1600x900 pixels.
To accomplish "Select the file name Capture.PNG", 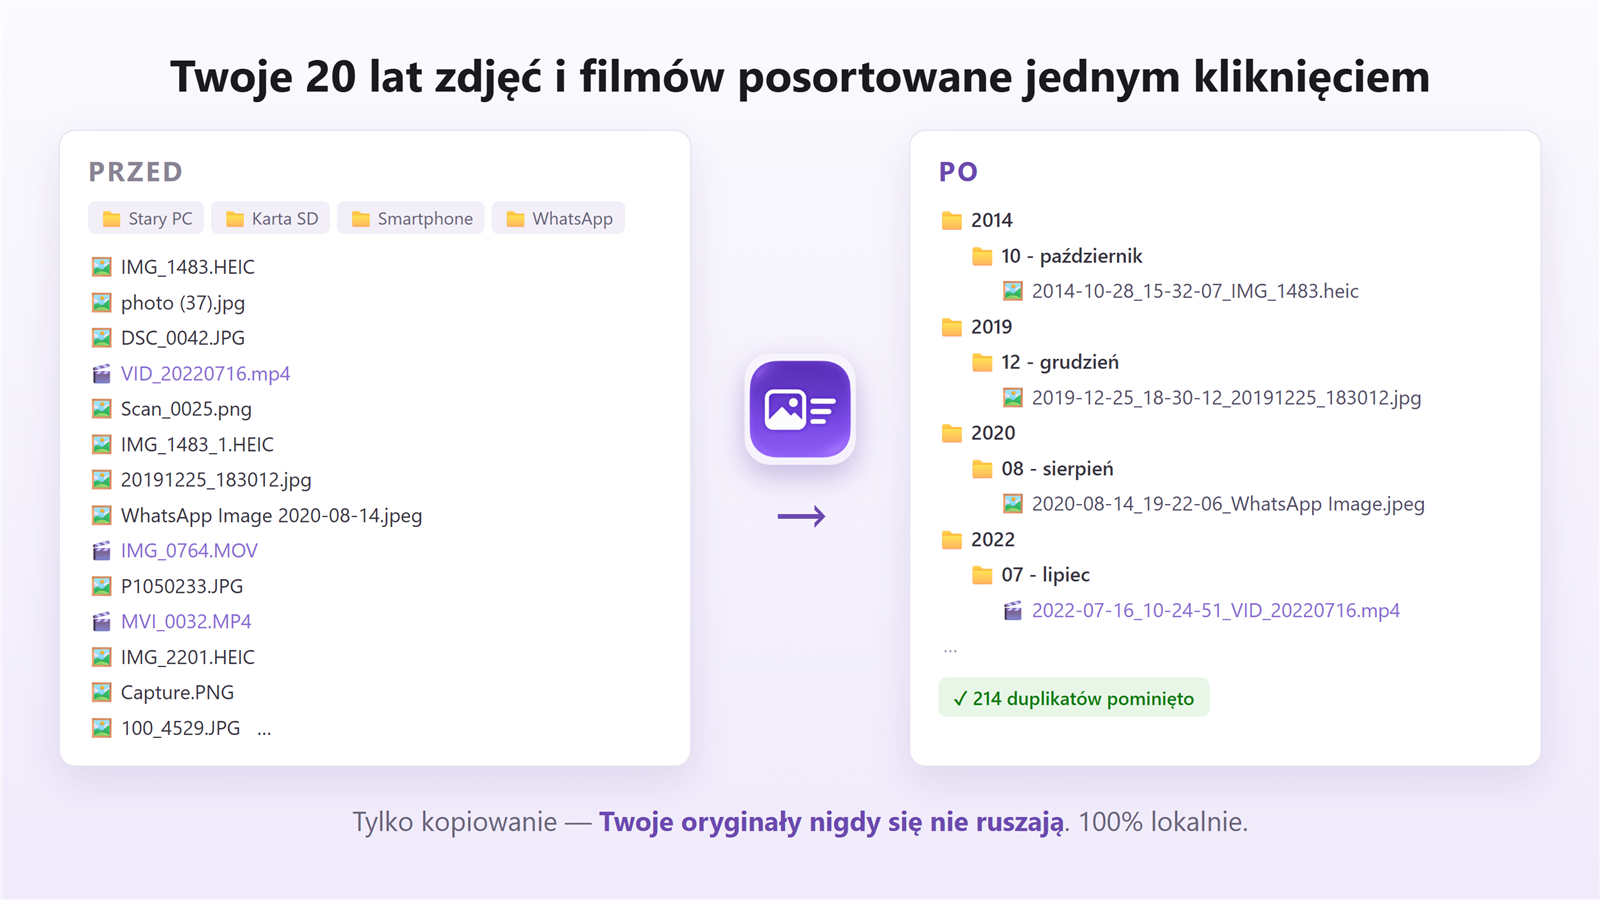I will [177, 692].
